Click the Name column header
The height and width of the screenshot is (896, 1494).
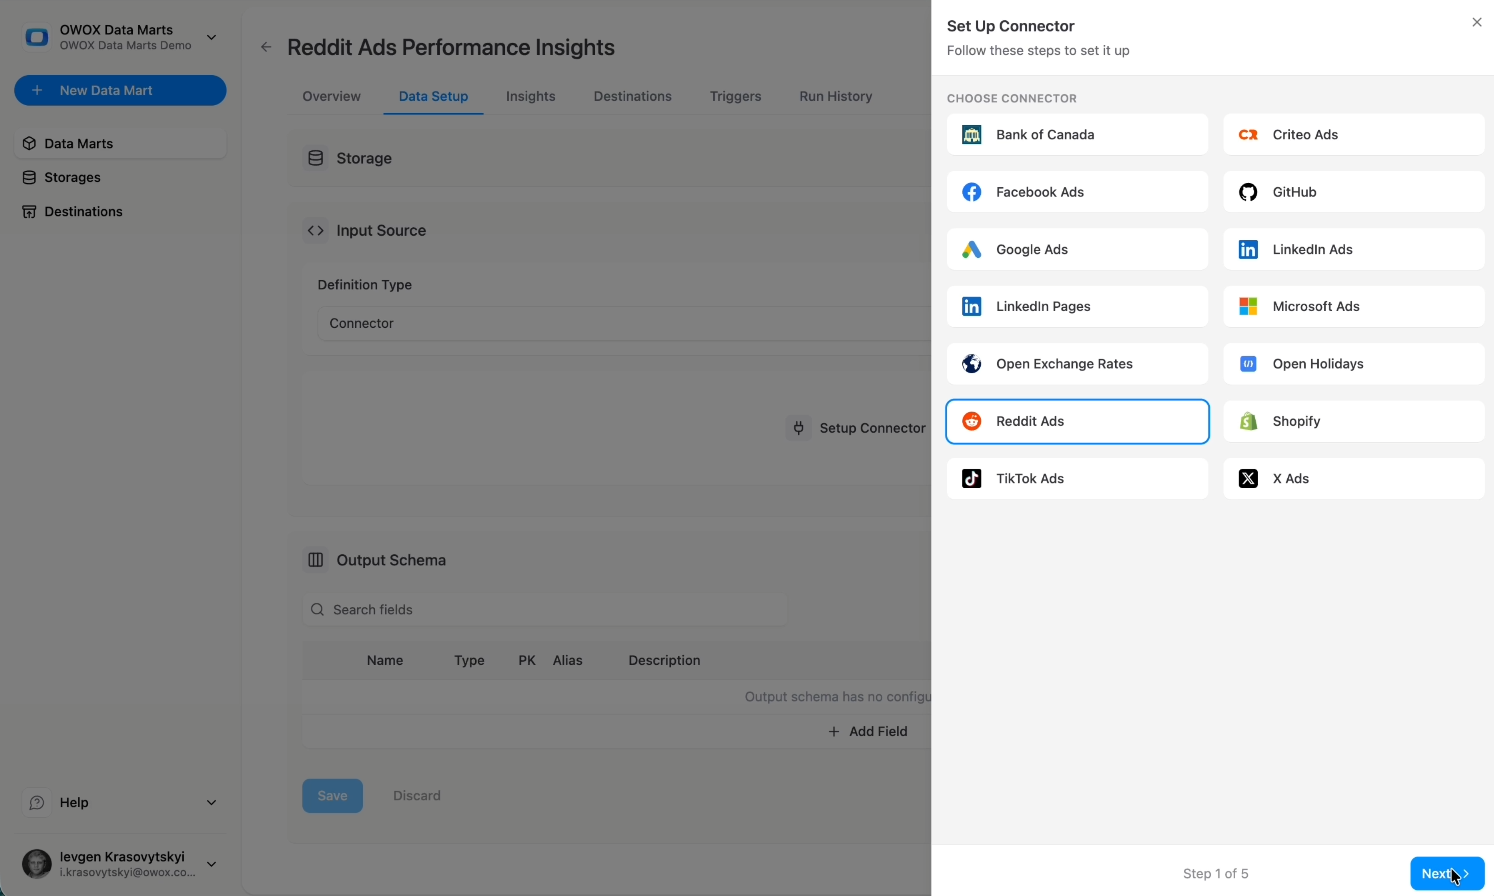click(385, 661)
